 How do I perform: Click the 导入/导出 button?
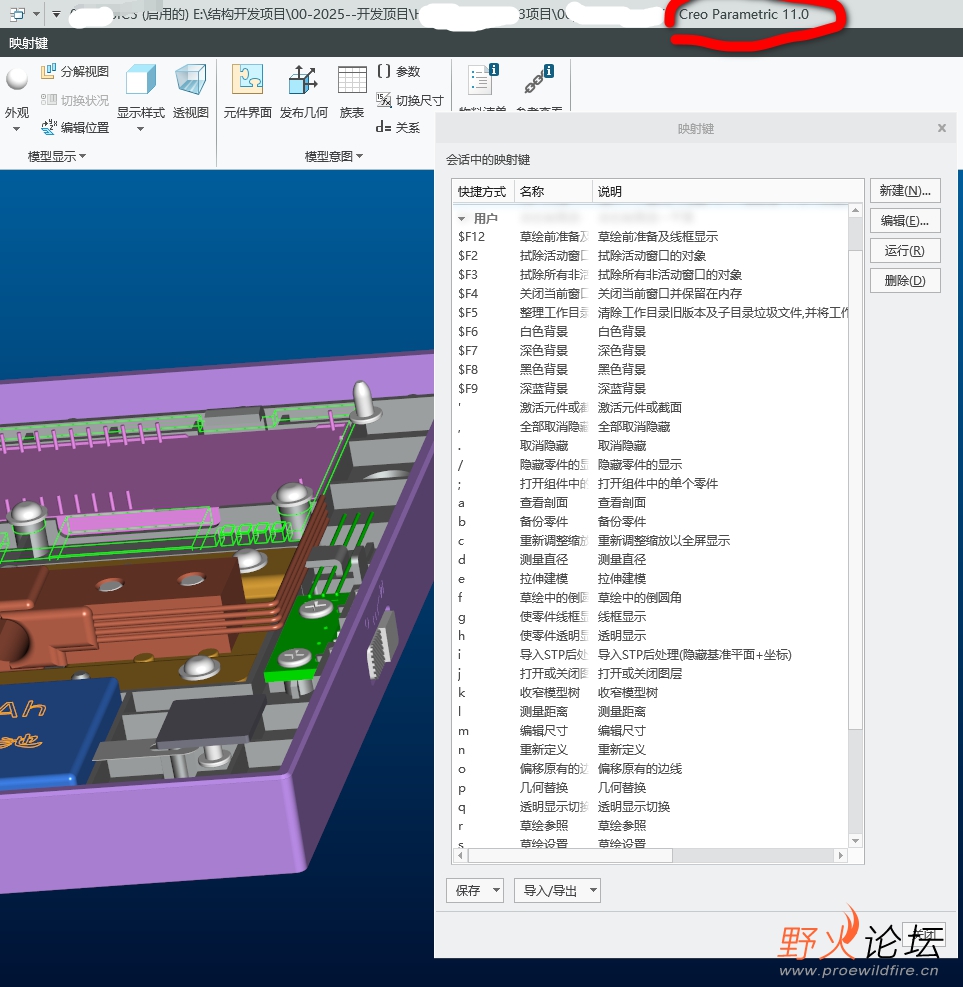point(550,891)
